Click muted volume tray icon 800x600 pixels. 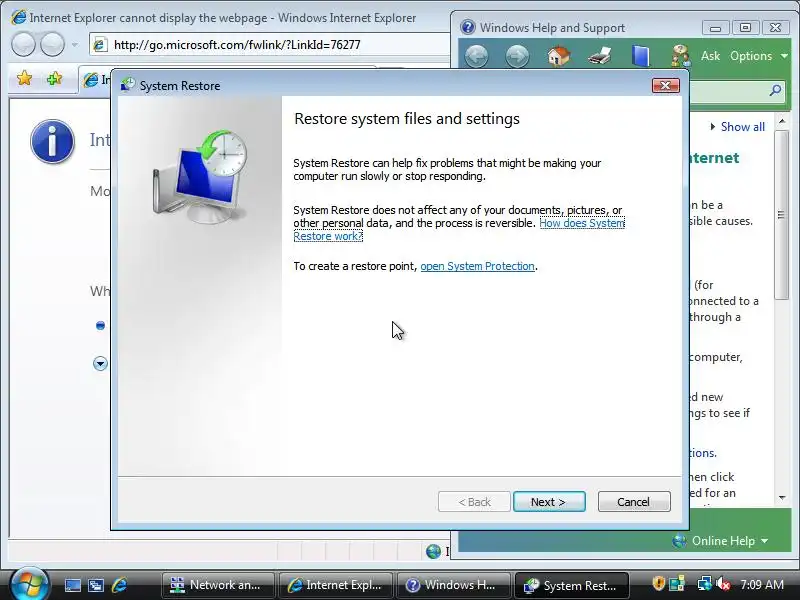723,584
